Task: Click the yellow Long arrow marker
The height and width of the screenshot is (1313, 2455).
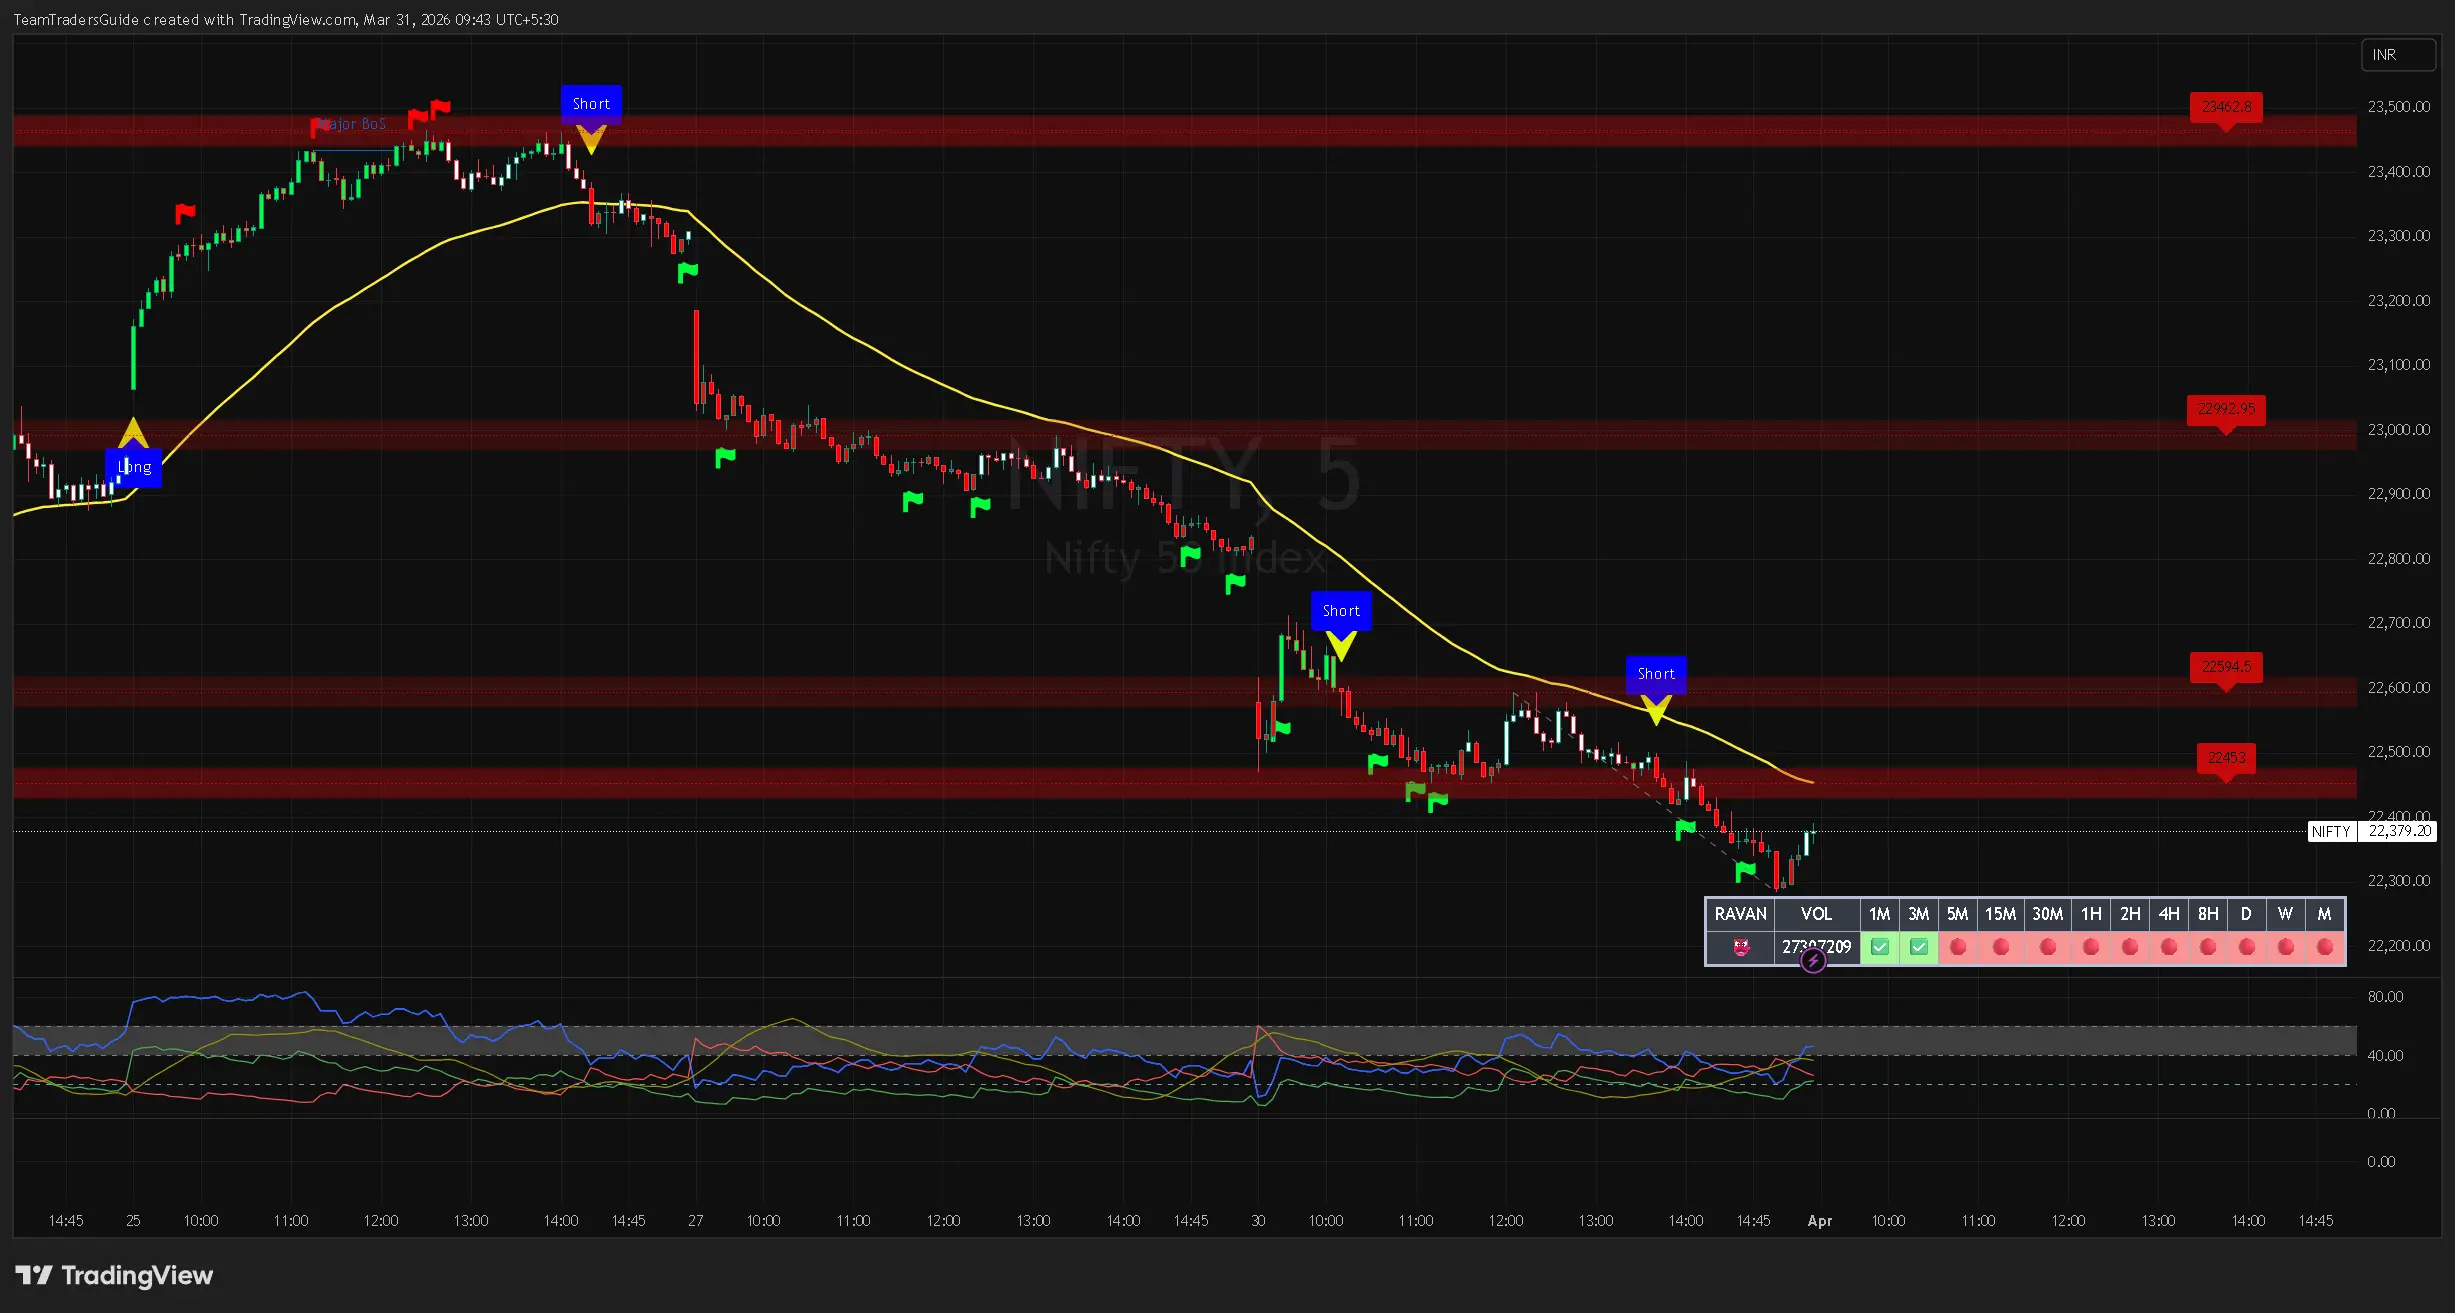Action: click(x=133, y=433)
